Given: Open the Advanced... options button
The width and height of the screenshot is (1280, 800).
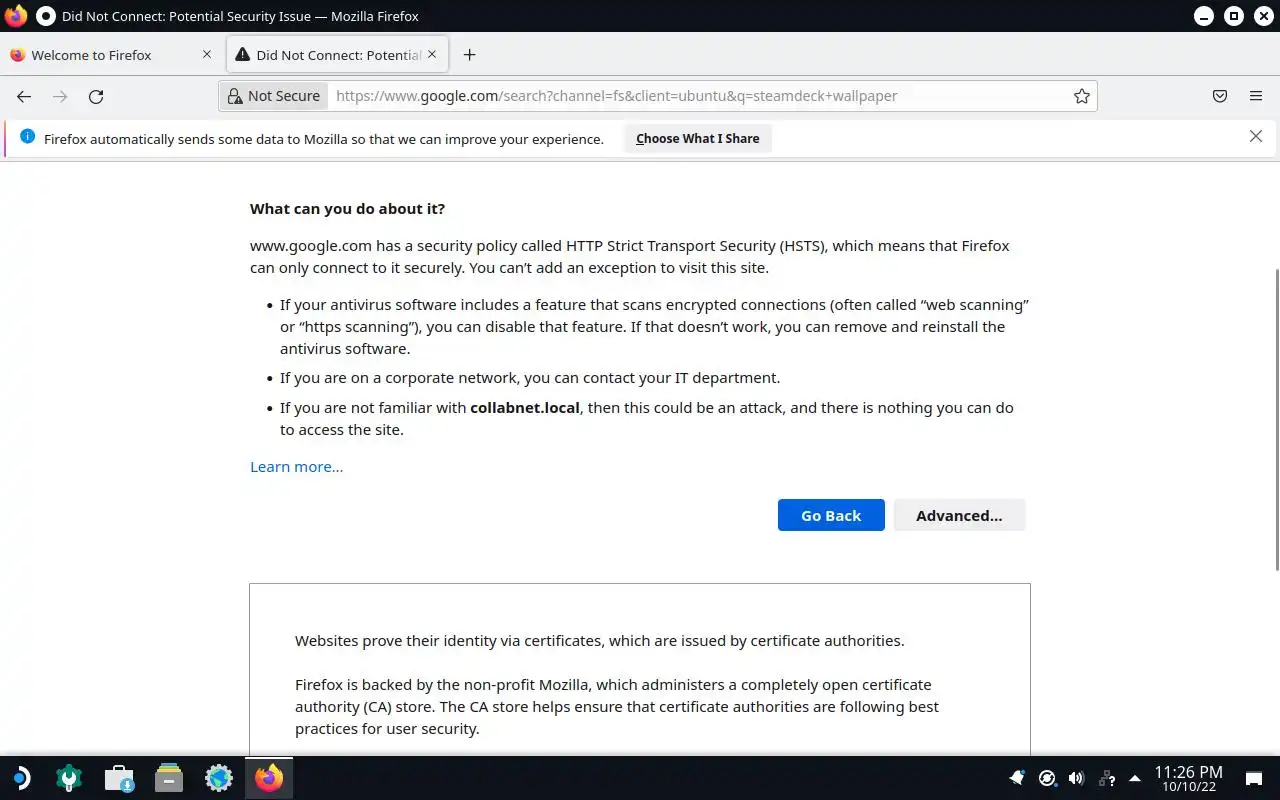Looking at the screenshot, I should coord(959,515).
